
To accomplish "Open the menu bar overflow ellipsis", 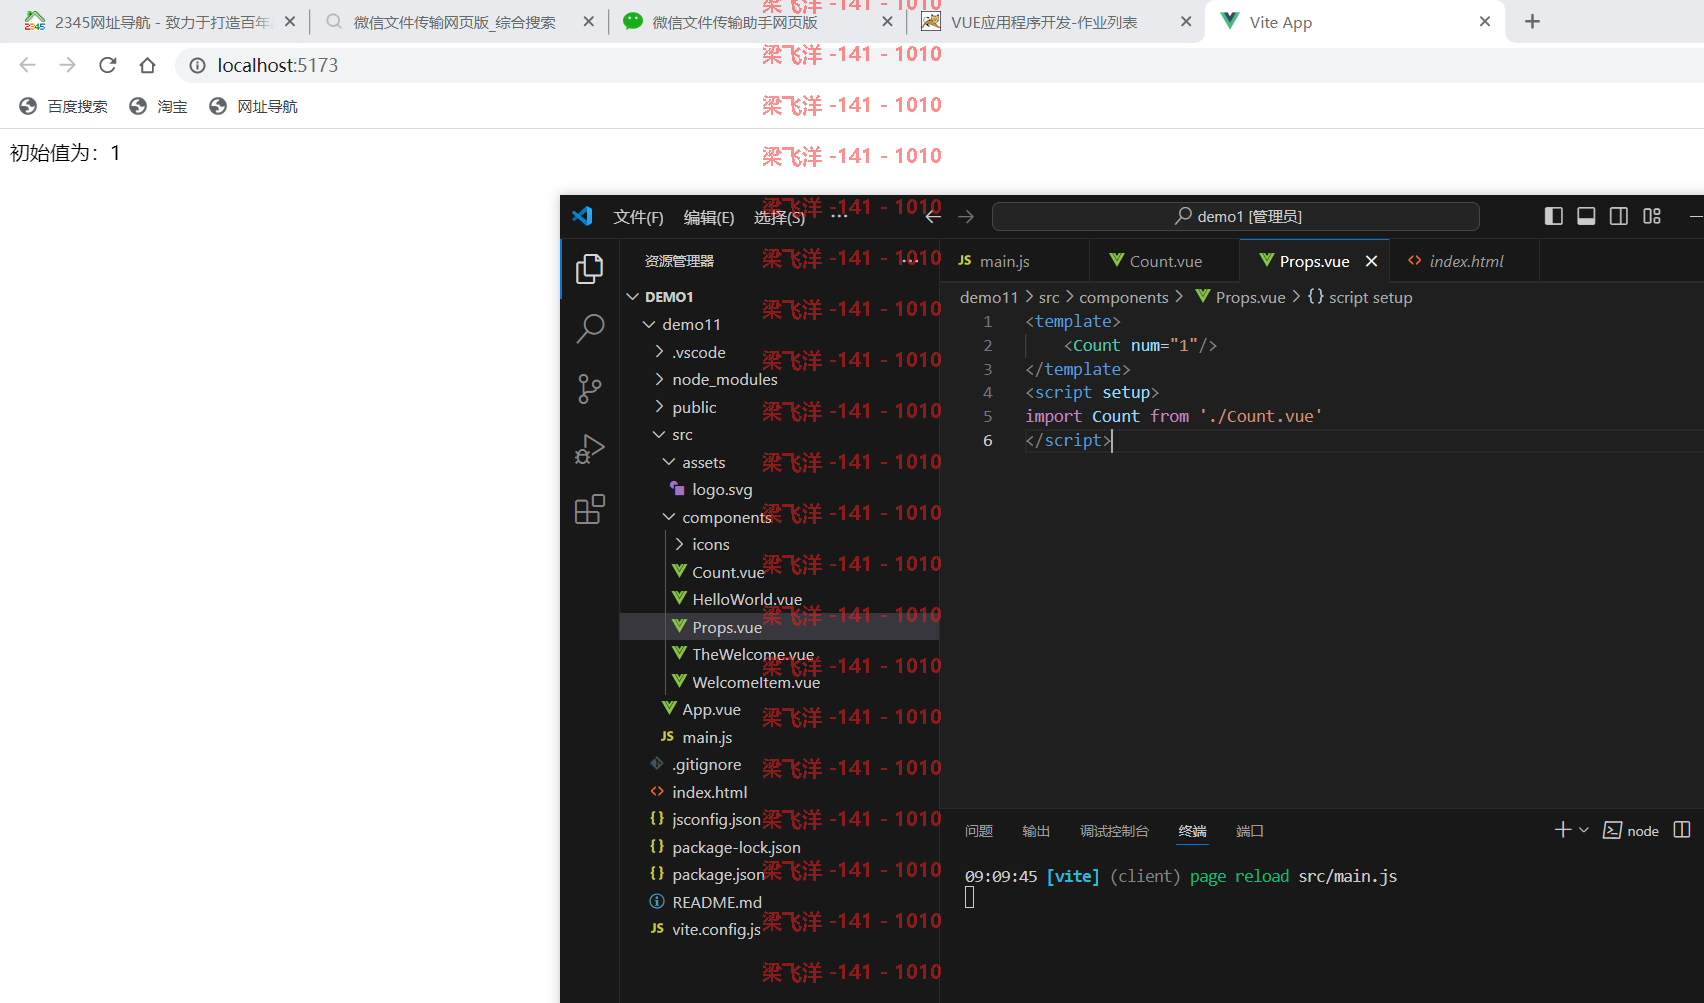I will pos(839,216).
